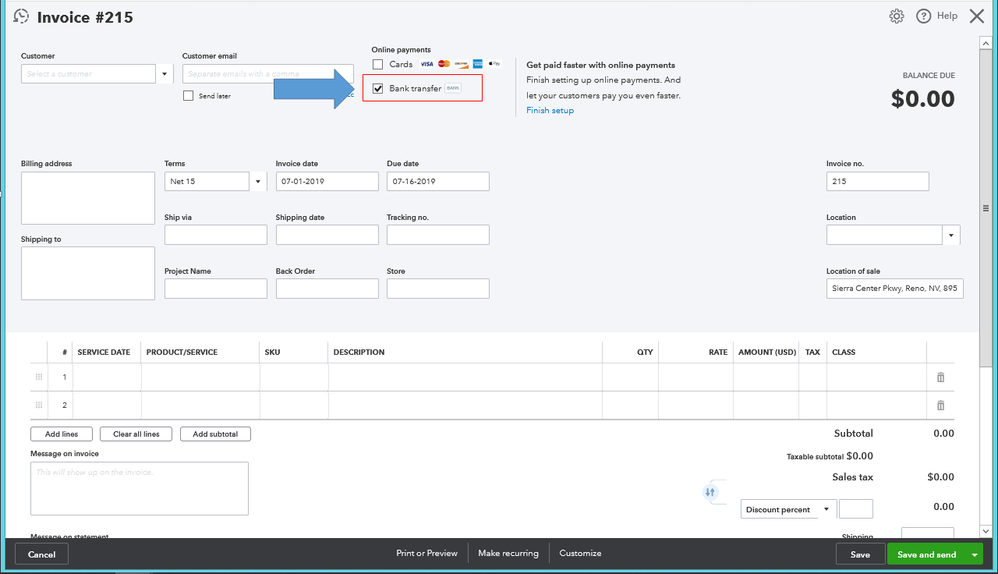This screenshot has width=998, height=574.
Task: Follow the Finish setup link
Action: click(550, 110)
